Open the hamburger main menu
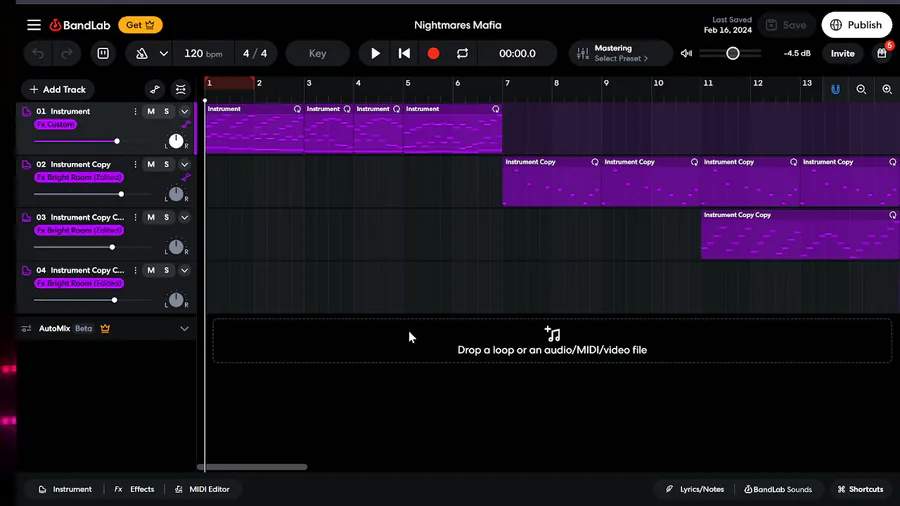Image resolution: width=900 pixels, height=506 pixels. [x=34, y=25]
